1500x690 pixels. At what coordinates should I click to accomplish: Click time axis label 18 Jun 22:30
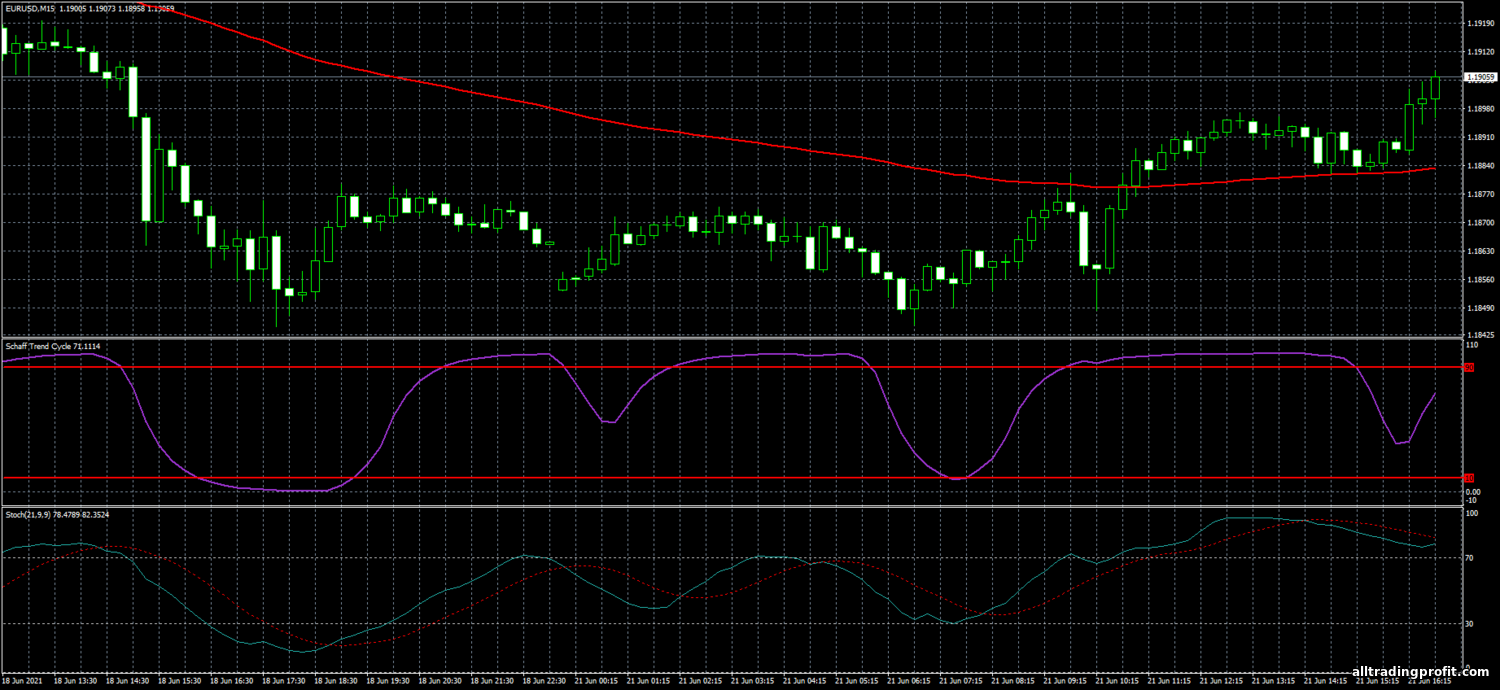tap(545, 680)
